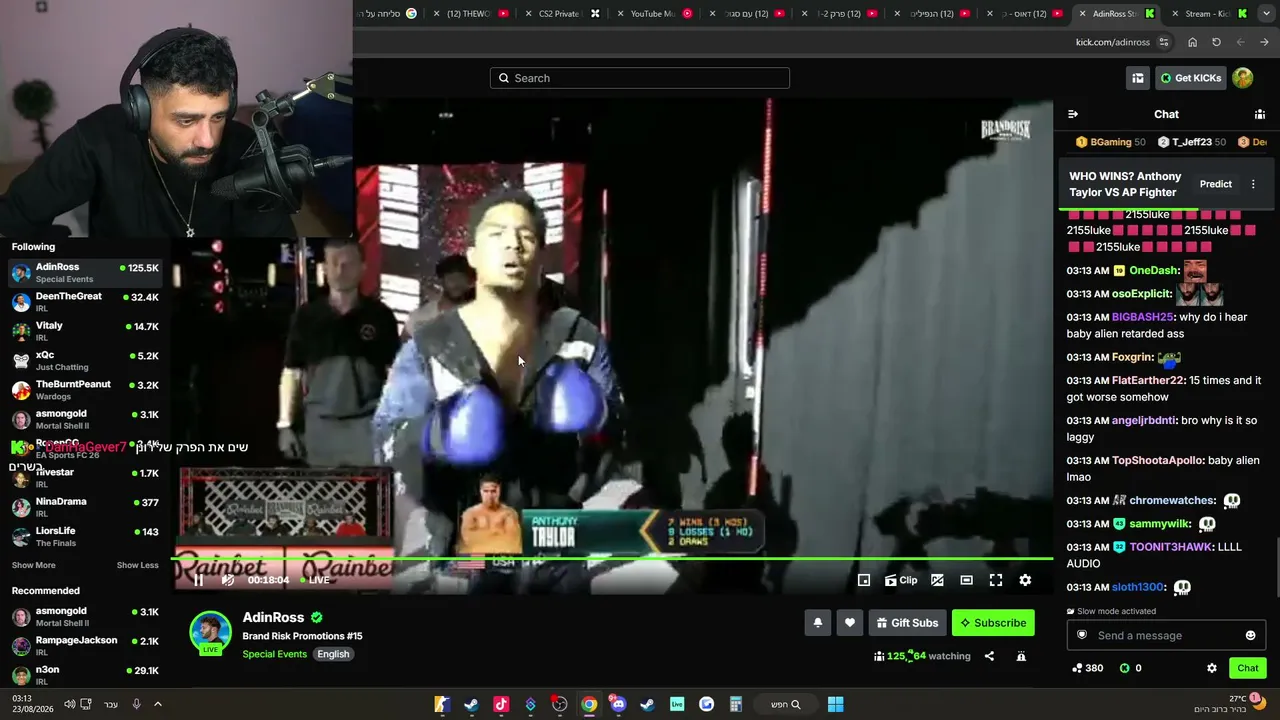The height and width of the screenshot is (720, 1280).
Task: Go forward in the browser
Action: coord(1240,42)
